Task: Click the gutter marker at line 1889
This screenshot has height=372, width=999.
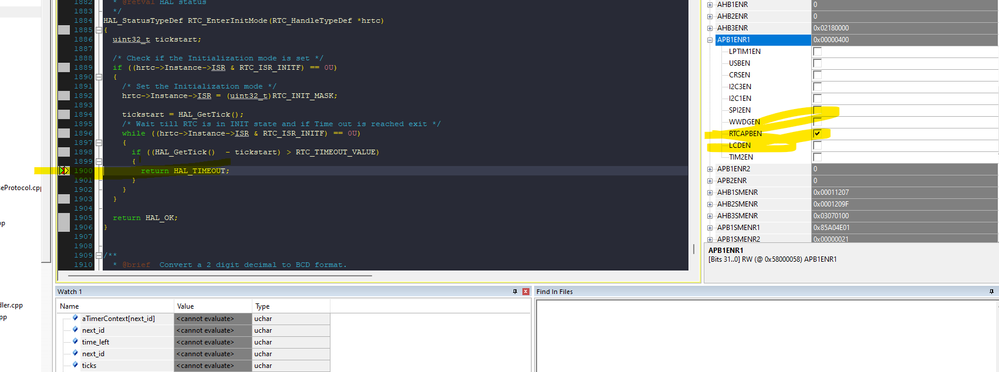Action: [64, 67]
